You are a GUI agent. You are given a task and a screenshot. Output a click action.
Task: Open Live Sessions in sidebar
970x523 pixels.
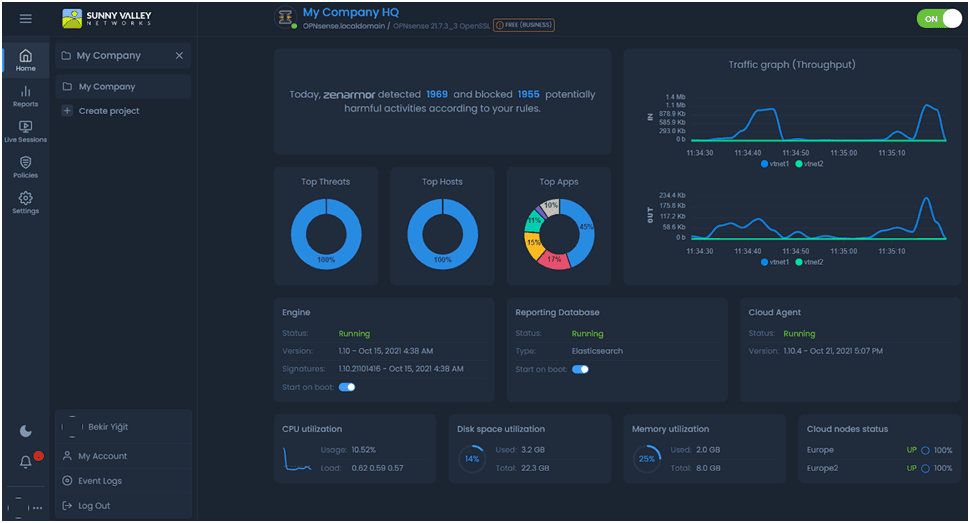(x=25, y=132)
